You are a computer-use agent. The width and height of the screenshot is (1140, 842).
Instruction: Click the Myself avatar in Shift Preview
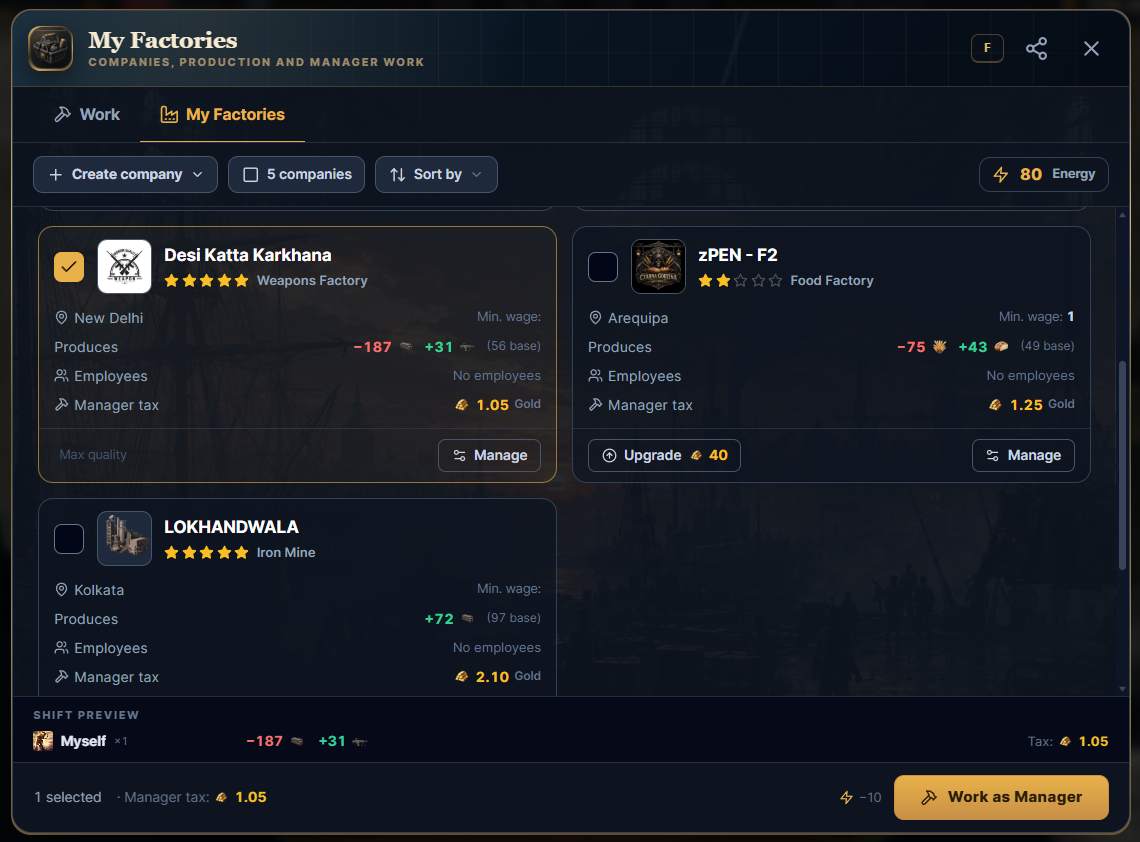pos(43,741)
